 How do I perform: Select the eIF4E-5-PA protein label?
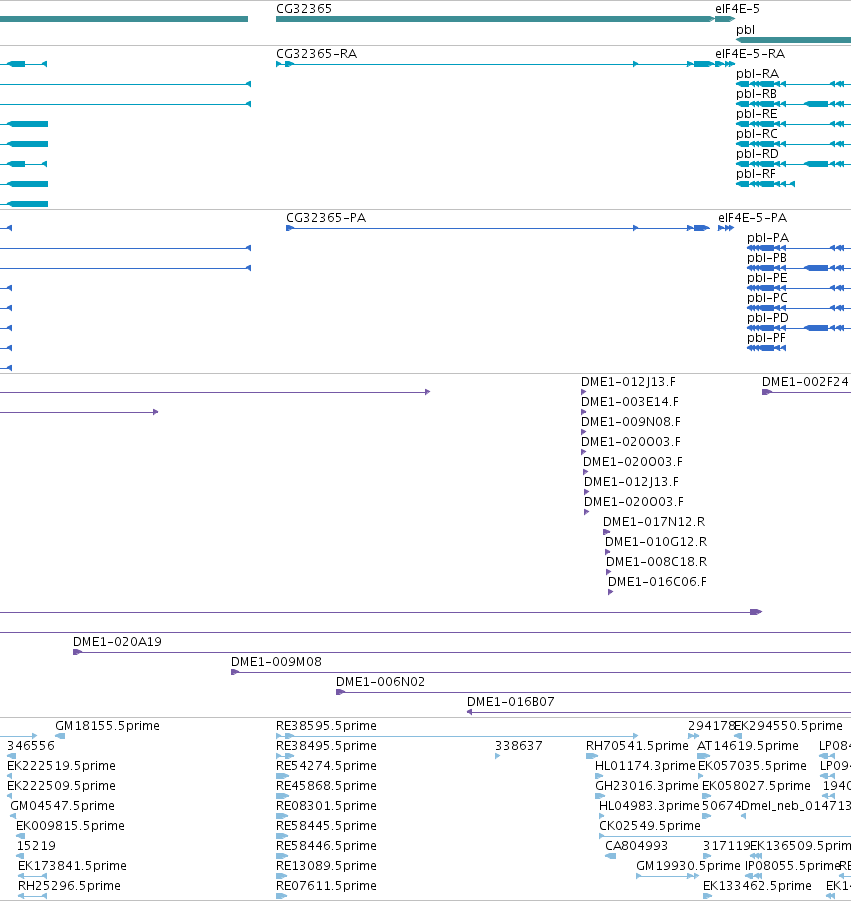coord(753,218)
